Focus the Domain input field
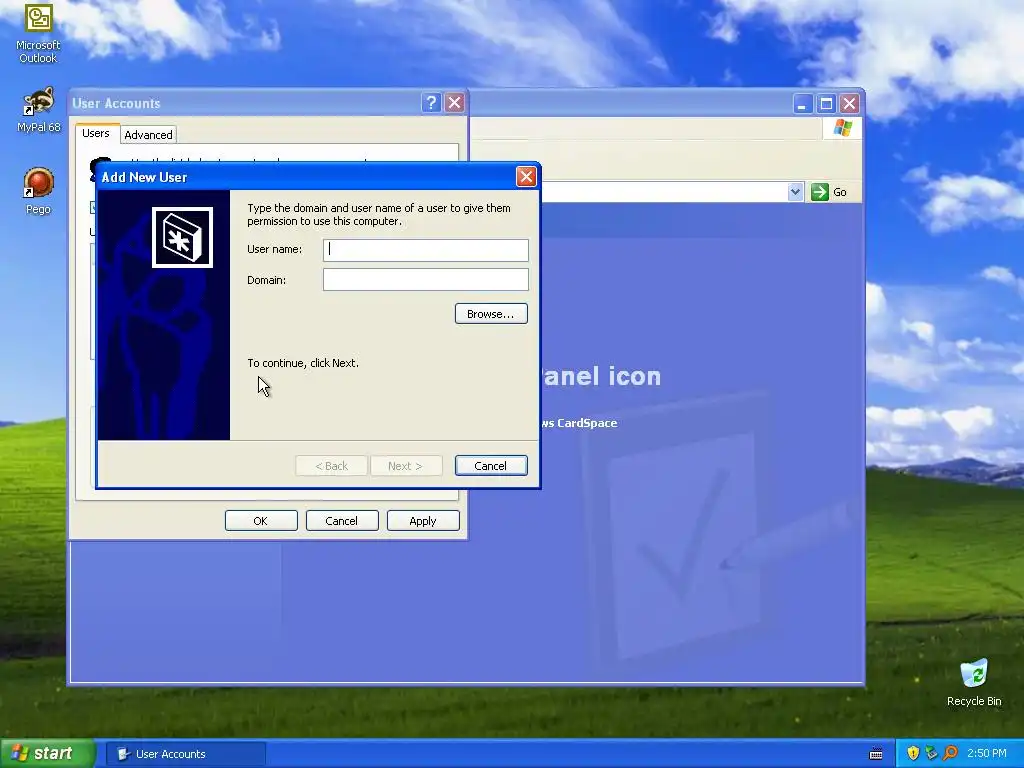Image resolution: width=1024 pixels, height=768 pixels. (x=426, y=280)
